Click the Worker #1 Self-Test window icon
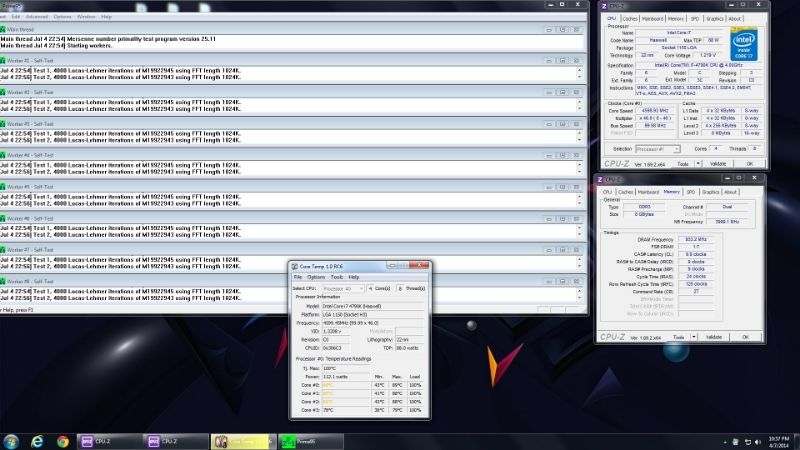800x450 pixels. click(x=3, y=61)
